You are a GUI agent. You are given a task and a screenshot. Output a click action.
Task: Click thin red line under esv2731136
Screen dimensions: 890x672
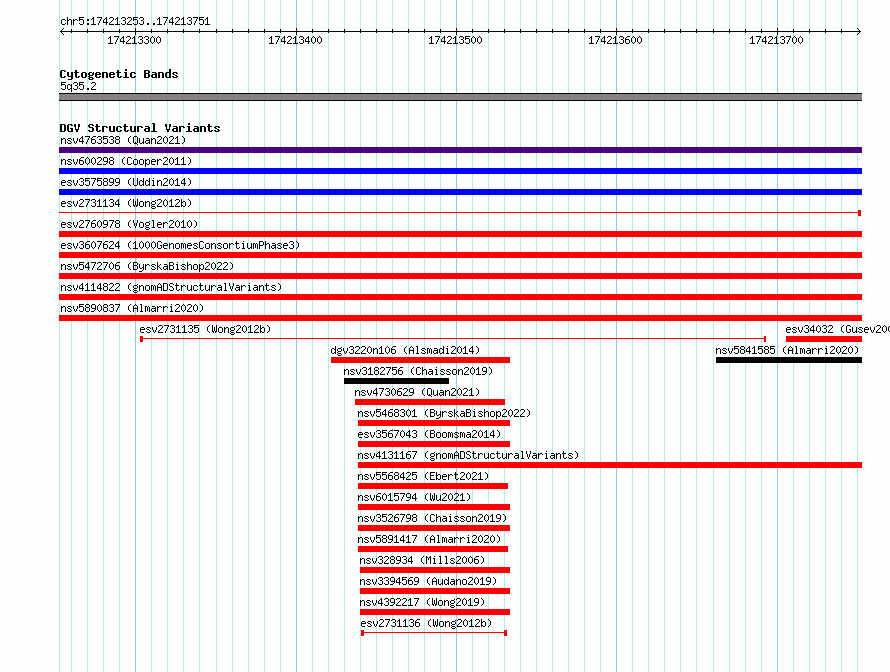point(434,633)
